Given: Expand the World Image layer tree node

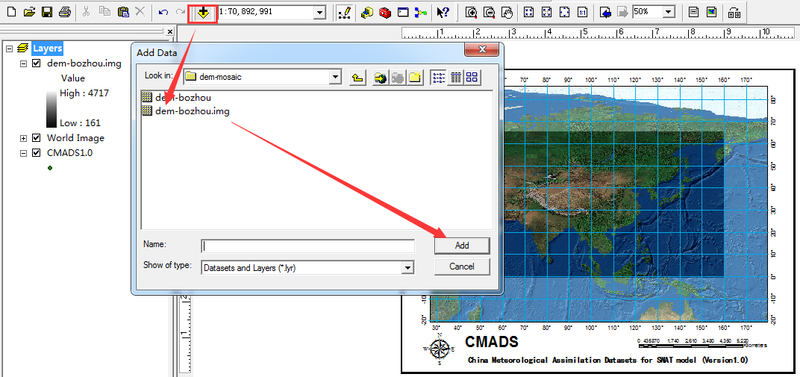Looking at the screenshot, I should click(x=23, y=138).
